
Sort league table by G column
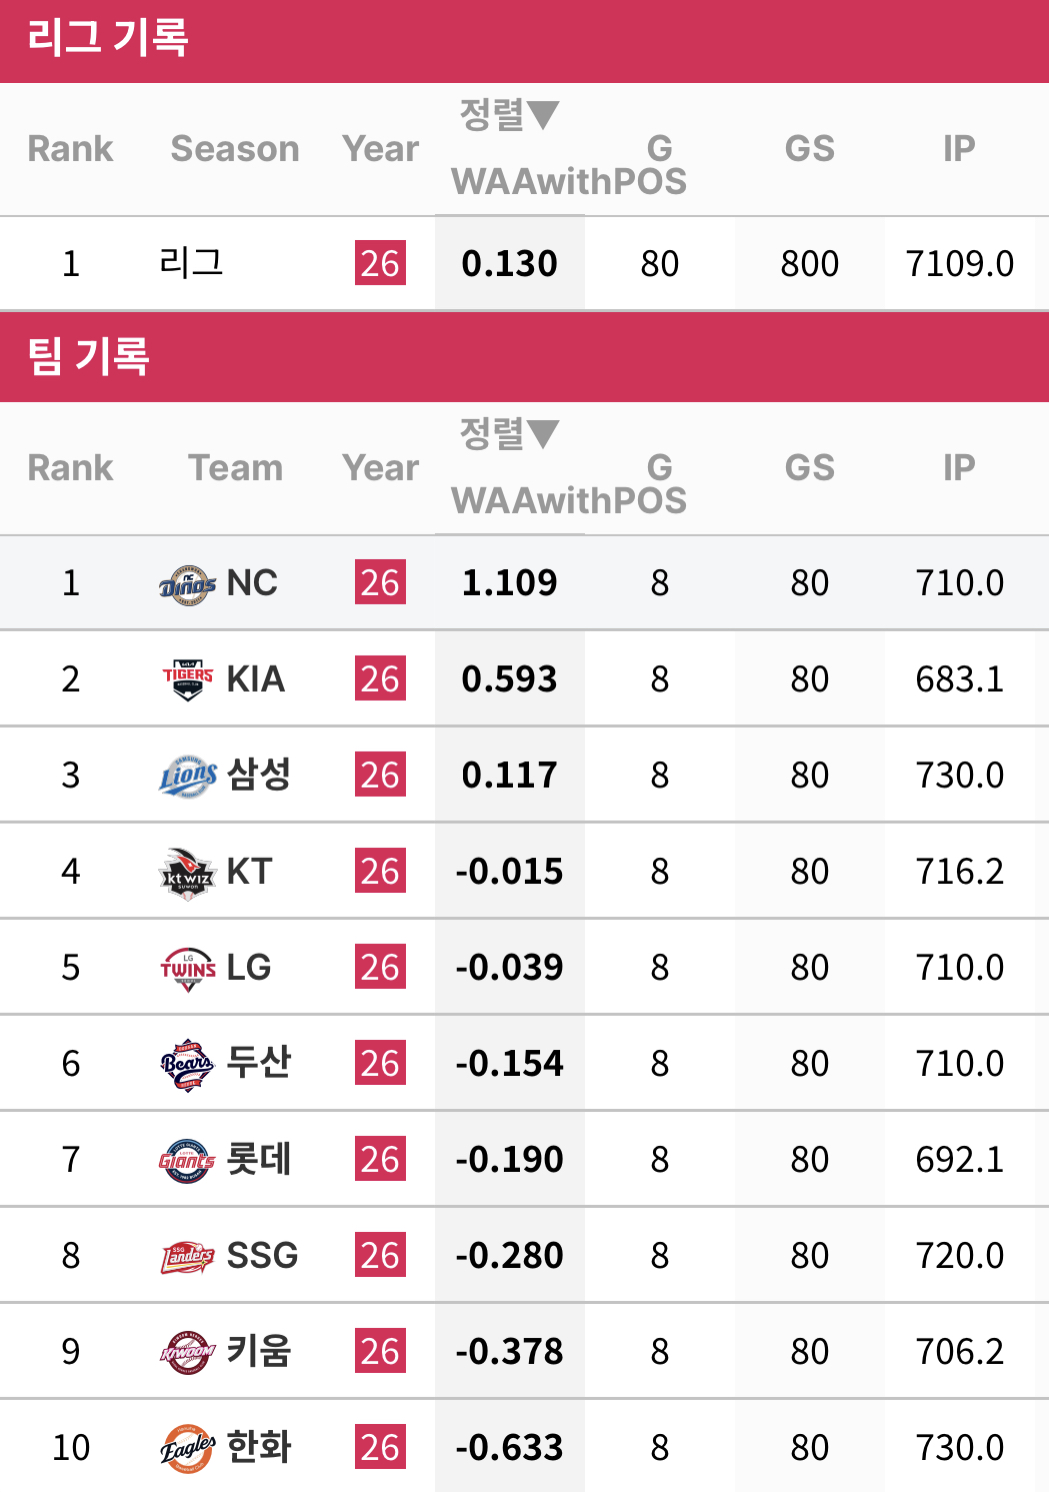click(659, 148)
